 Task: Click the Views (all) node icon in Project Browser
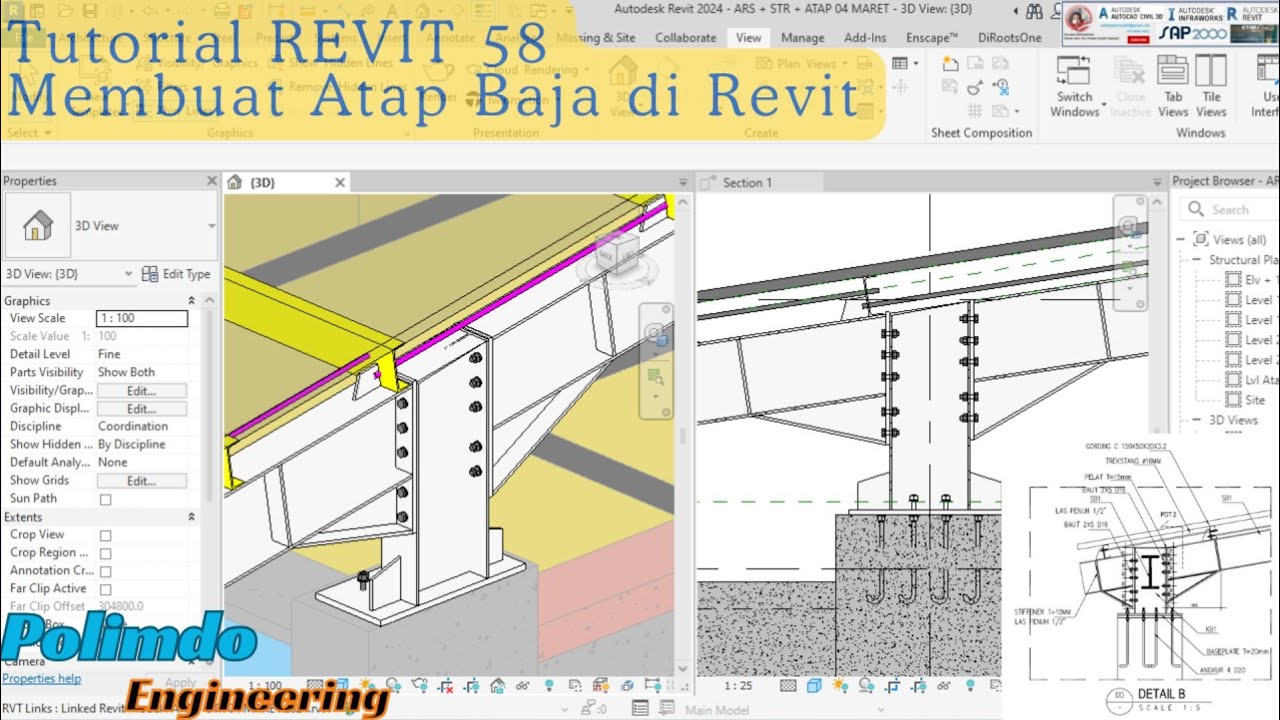pyautogui.click(x=1201, y=239)
